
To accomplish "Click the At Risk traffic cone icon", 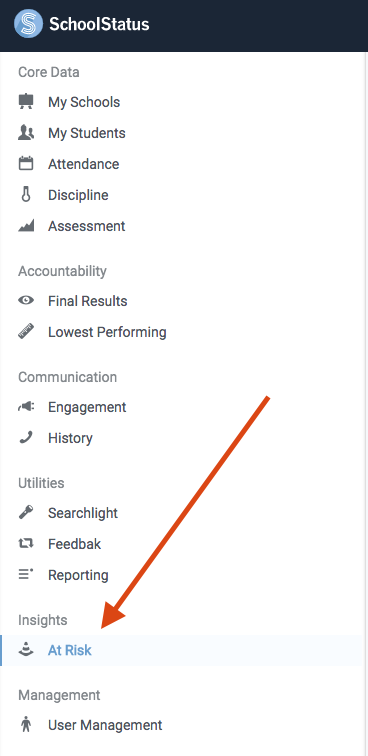I will 26,650.
